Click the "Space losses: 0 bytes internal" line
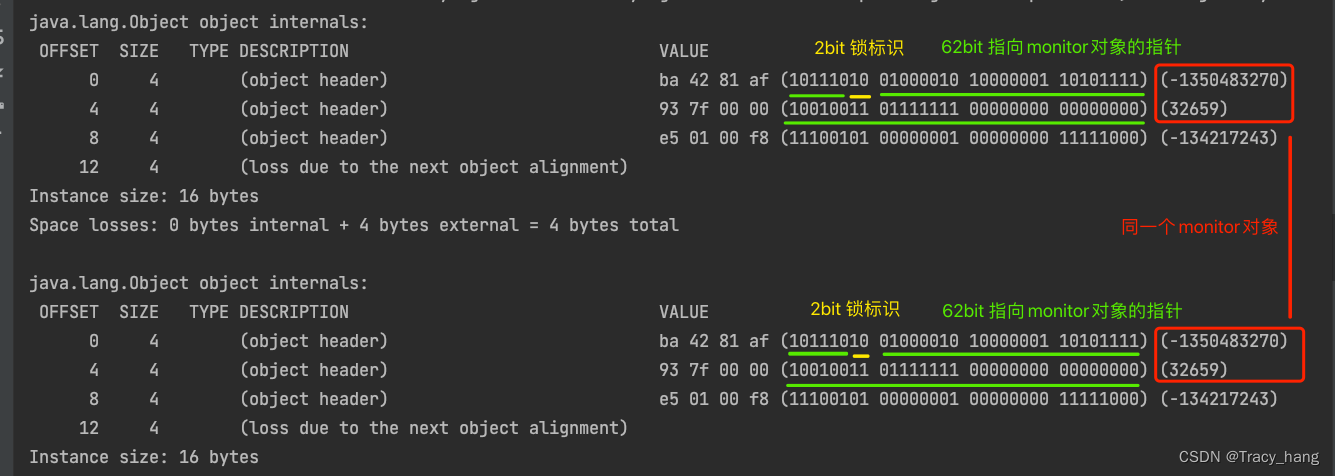1335x476 pixels. coord(354,225)
